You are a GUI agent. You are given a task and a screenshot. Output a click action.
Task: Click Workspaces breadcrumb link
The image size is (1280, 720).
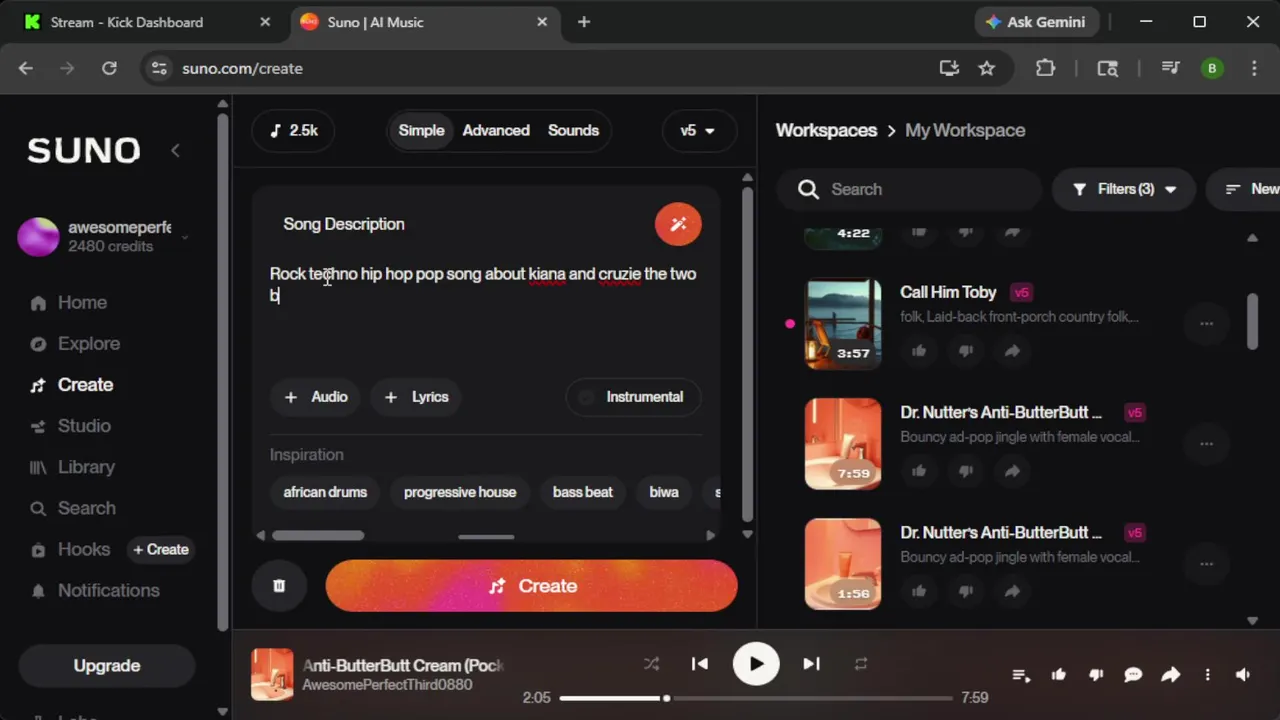pyautogui.click(x=826, y=131)
